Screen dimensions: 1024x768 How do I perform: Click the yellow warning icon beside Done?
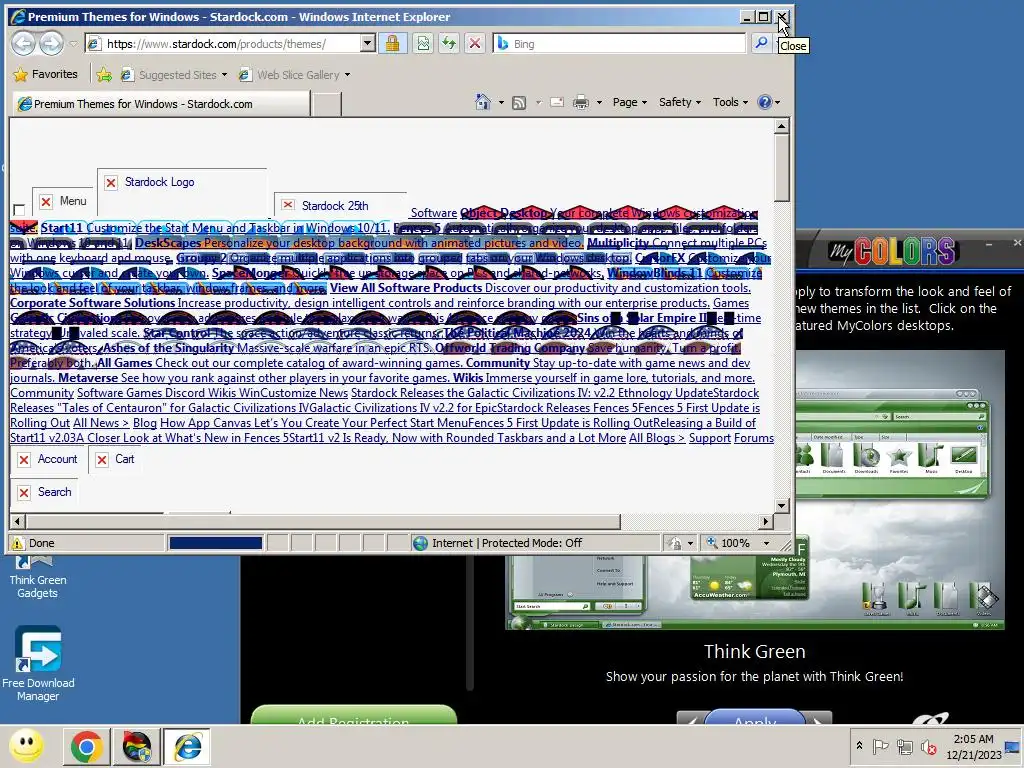point(18,543)
